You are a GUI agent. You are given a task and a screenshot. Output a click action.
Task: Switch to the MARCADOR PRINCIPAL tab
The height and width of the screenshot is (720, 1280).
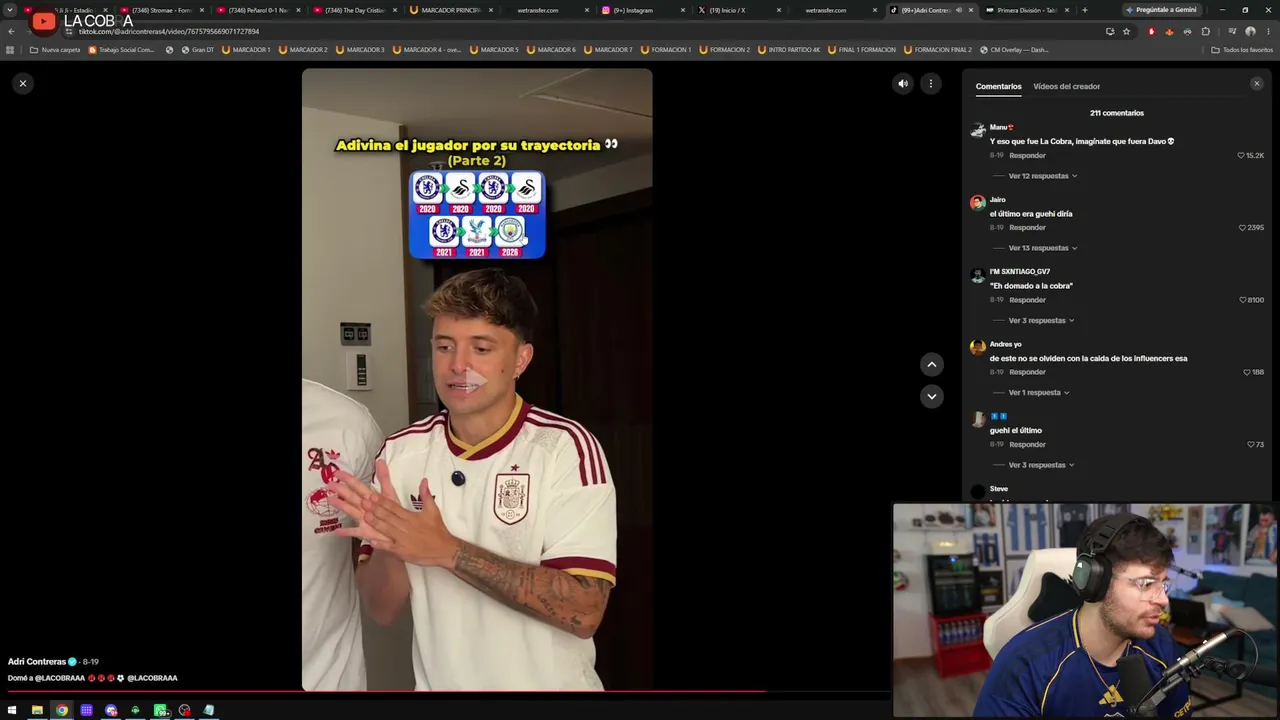click(449, 10)
